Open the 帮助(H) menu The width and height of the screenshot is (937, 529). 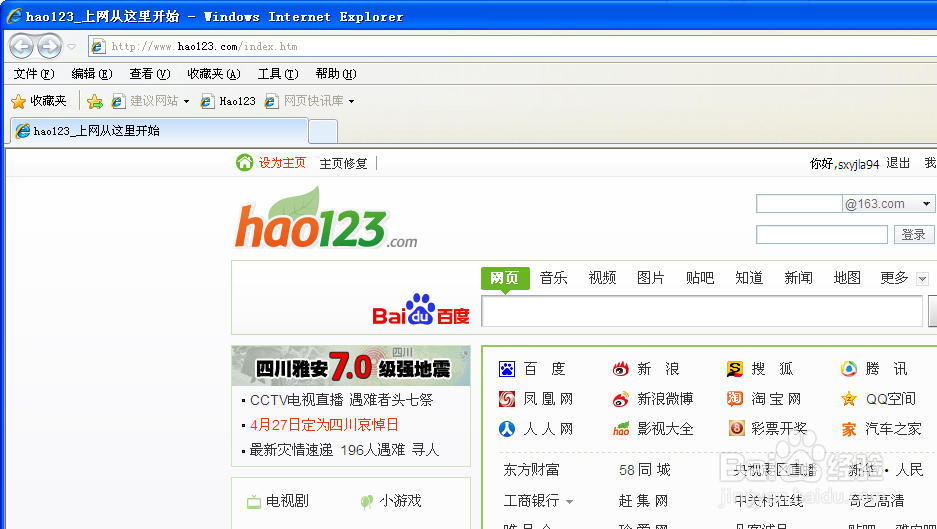336,74
